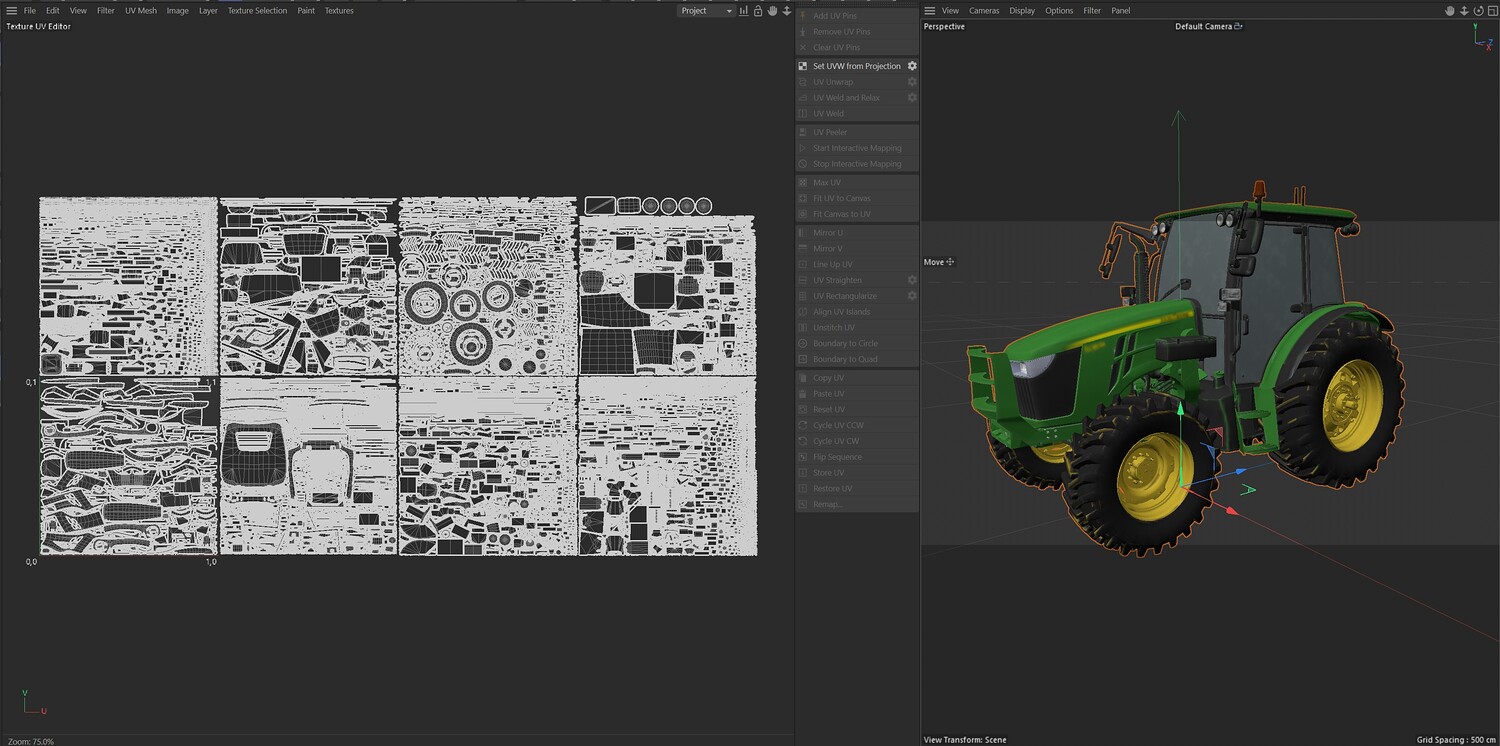
Task: Open the Display menu
Action: pos(1022,11)
